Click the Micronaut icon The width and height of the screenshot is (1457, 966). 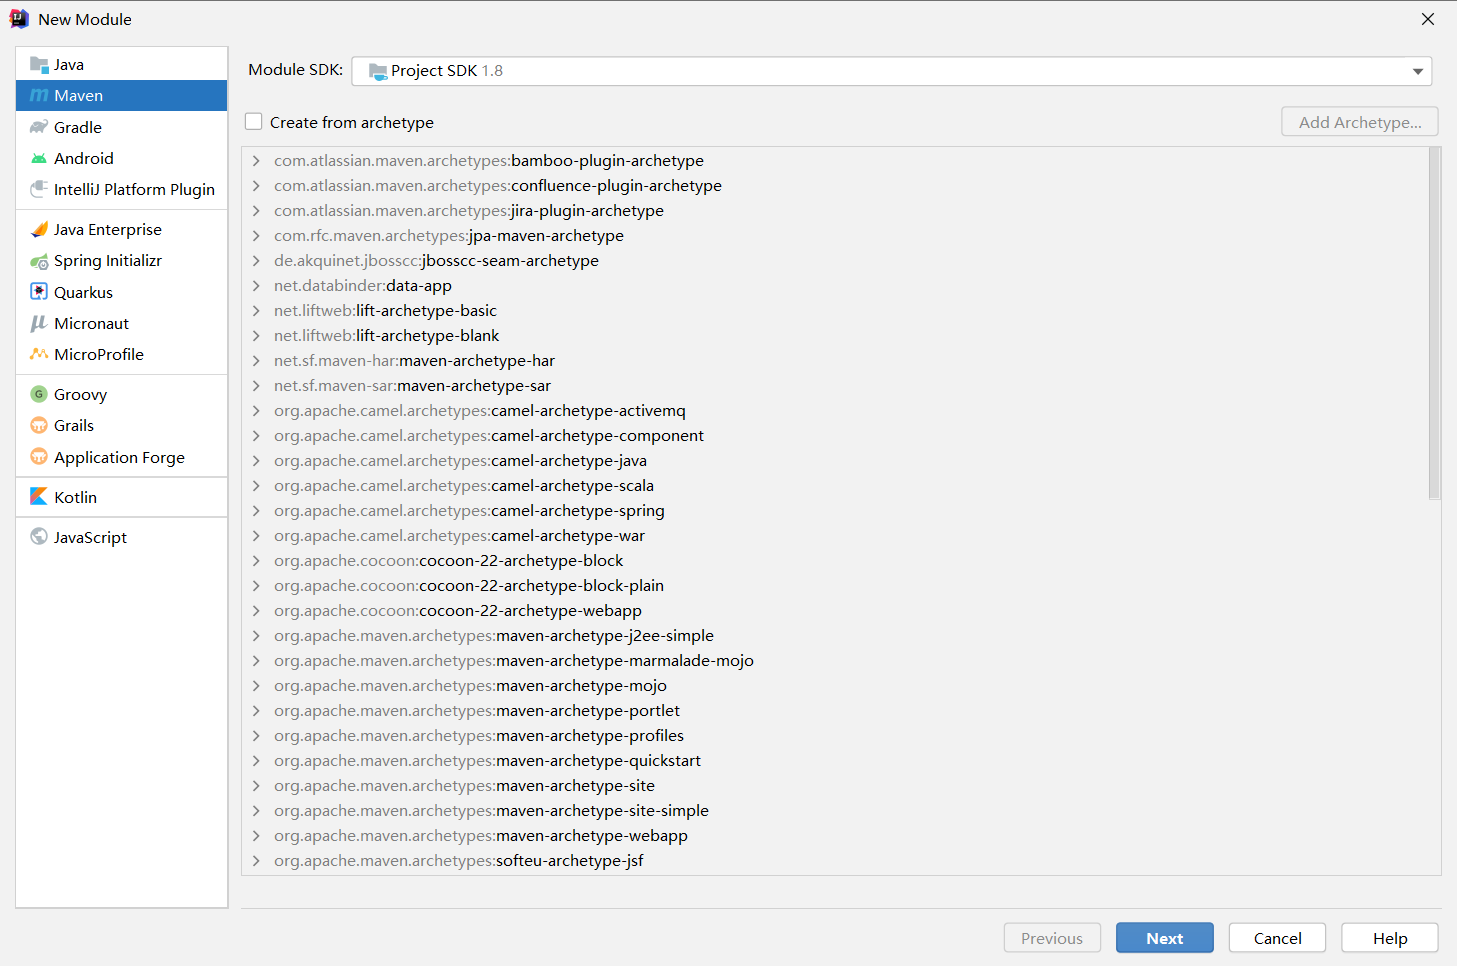(x=39, y=323)
